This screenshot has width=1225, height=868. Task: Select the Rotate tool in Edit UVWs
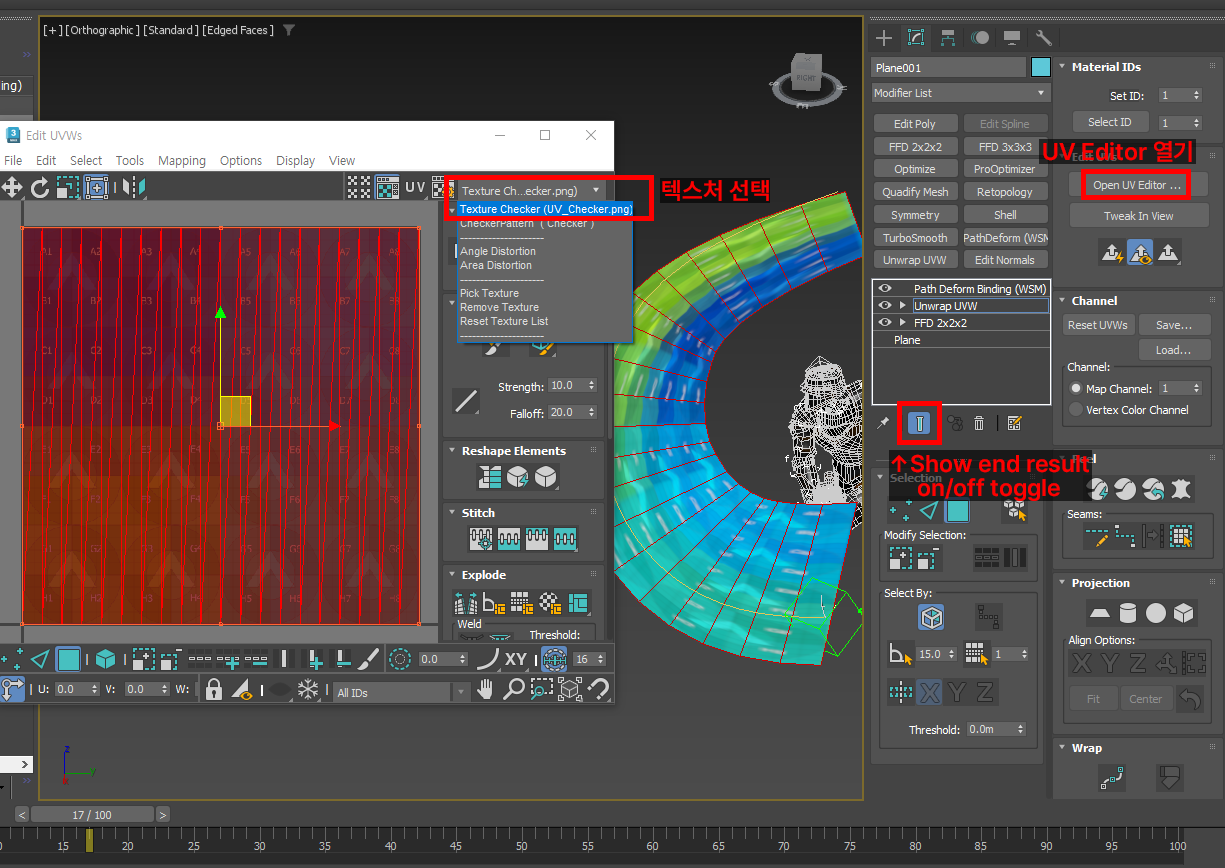40,187
